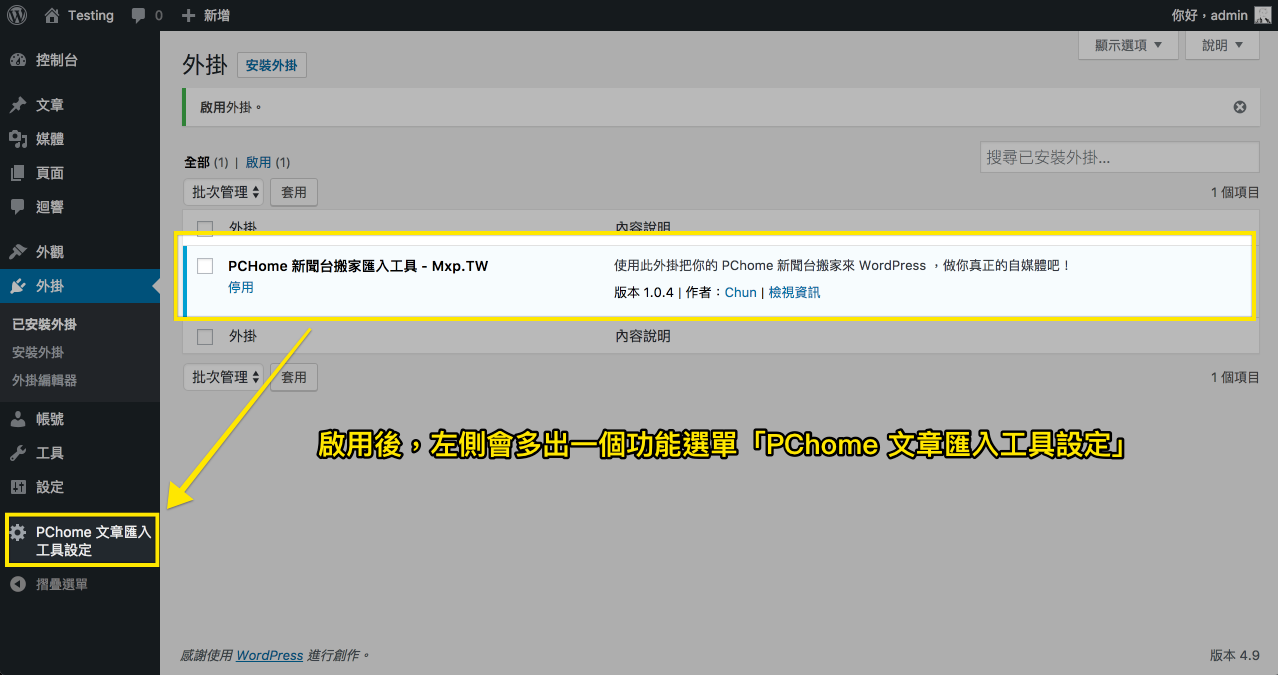Screen dimensions: 1278x675
Task: Click the plugin name PCHome 新聞台搬家匯入工具 - Mxp.TW
Action: pyautogui.click(x=358, y=266)
